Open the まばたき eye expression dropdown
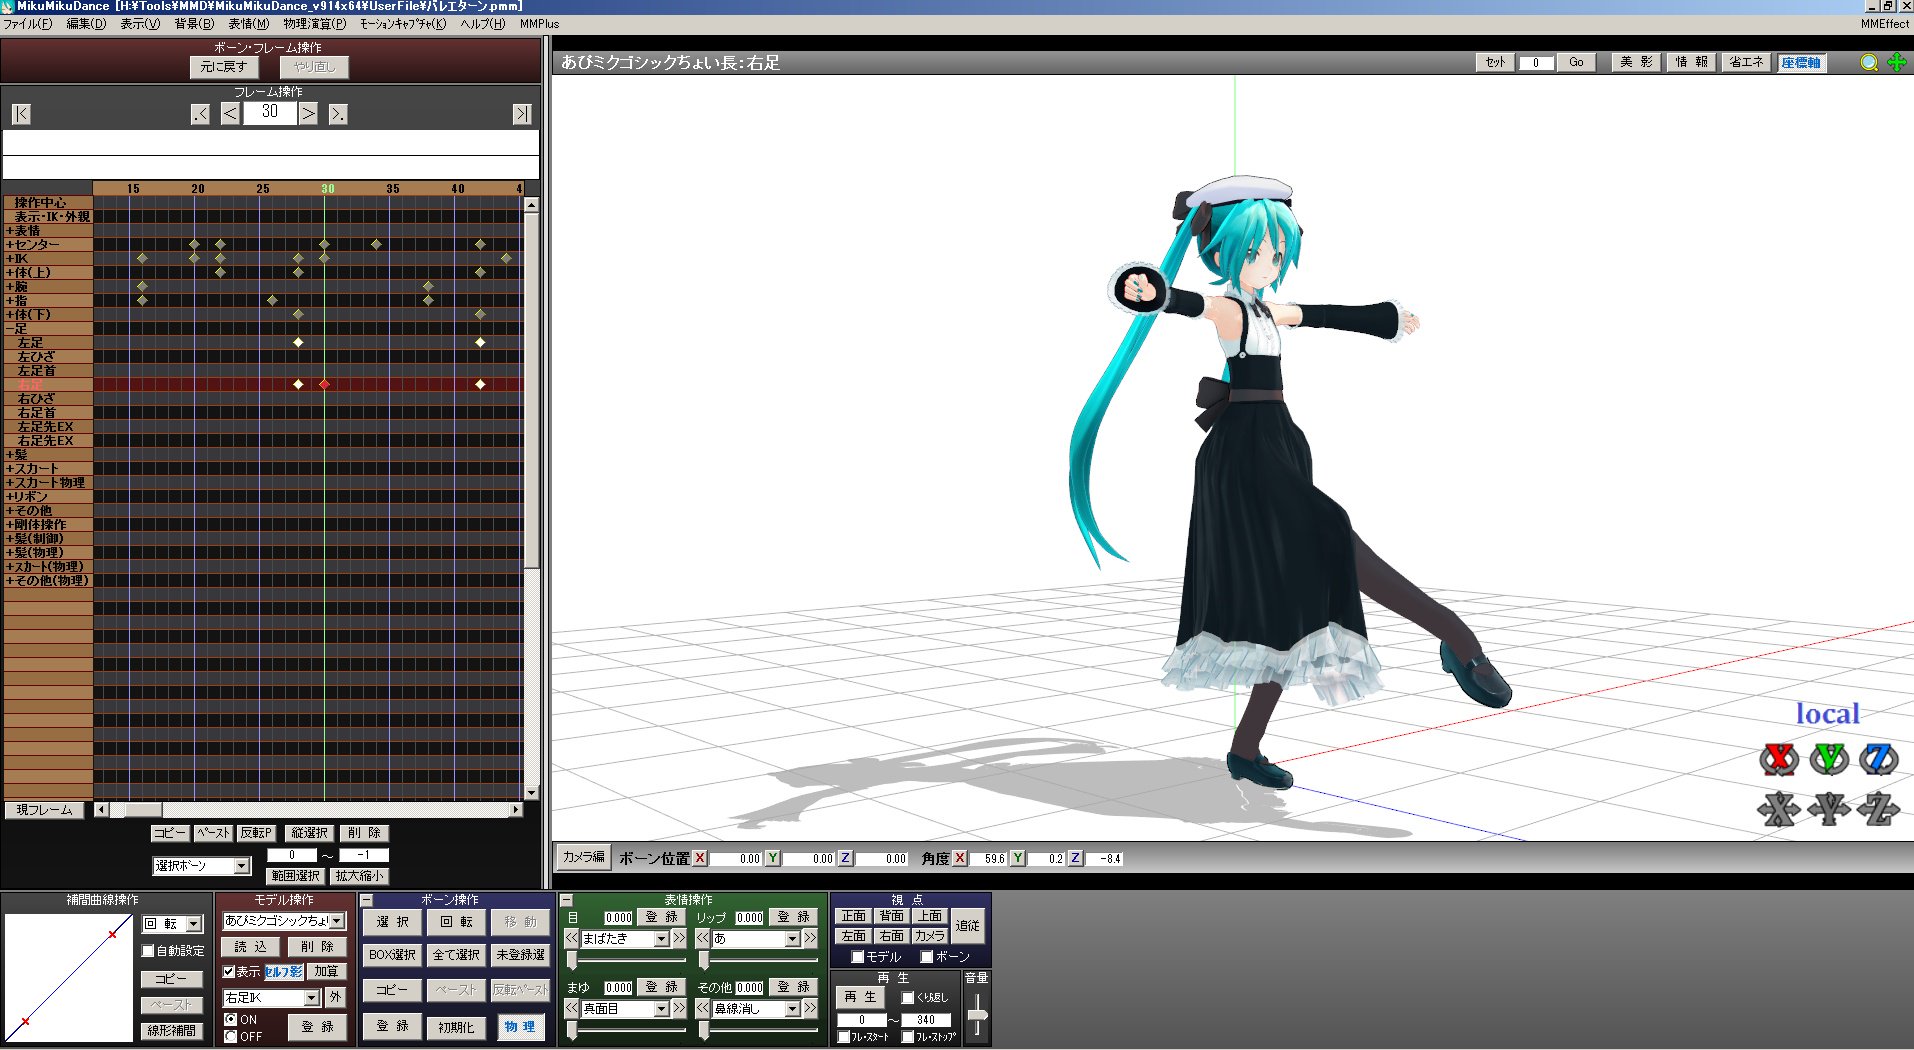 point(661,938)
